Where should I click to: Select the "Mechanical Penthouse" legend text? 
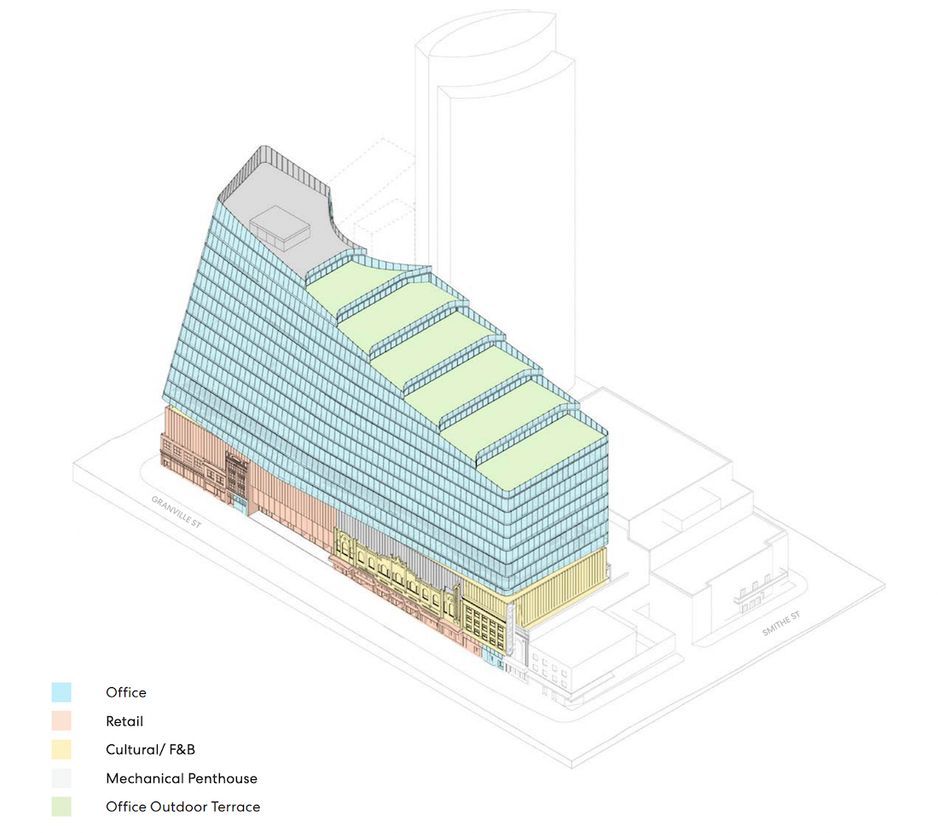point(181,778)
